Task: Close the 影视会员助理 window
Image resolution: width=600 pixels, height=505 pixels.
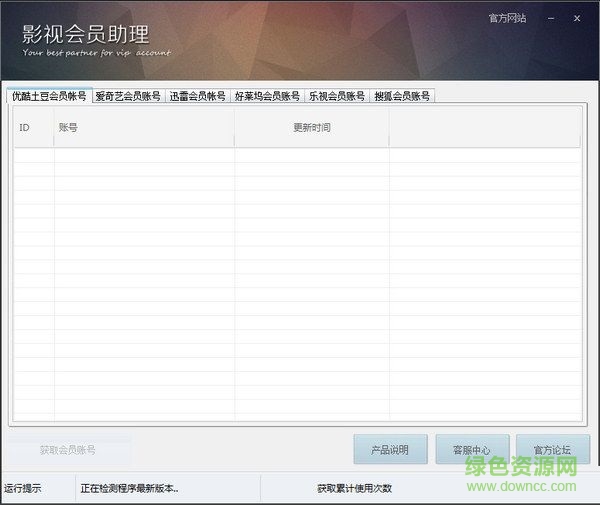Action: 577,18
